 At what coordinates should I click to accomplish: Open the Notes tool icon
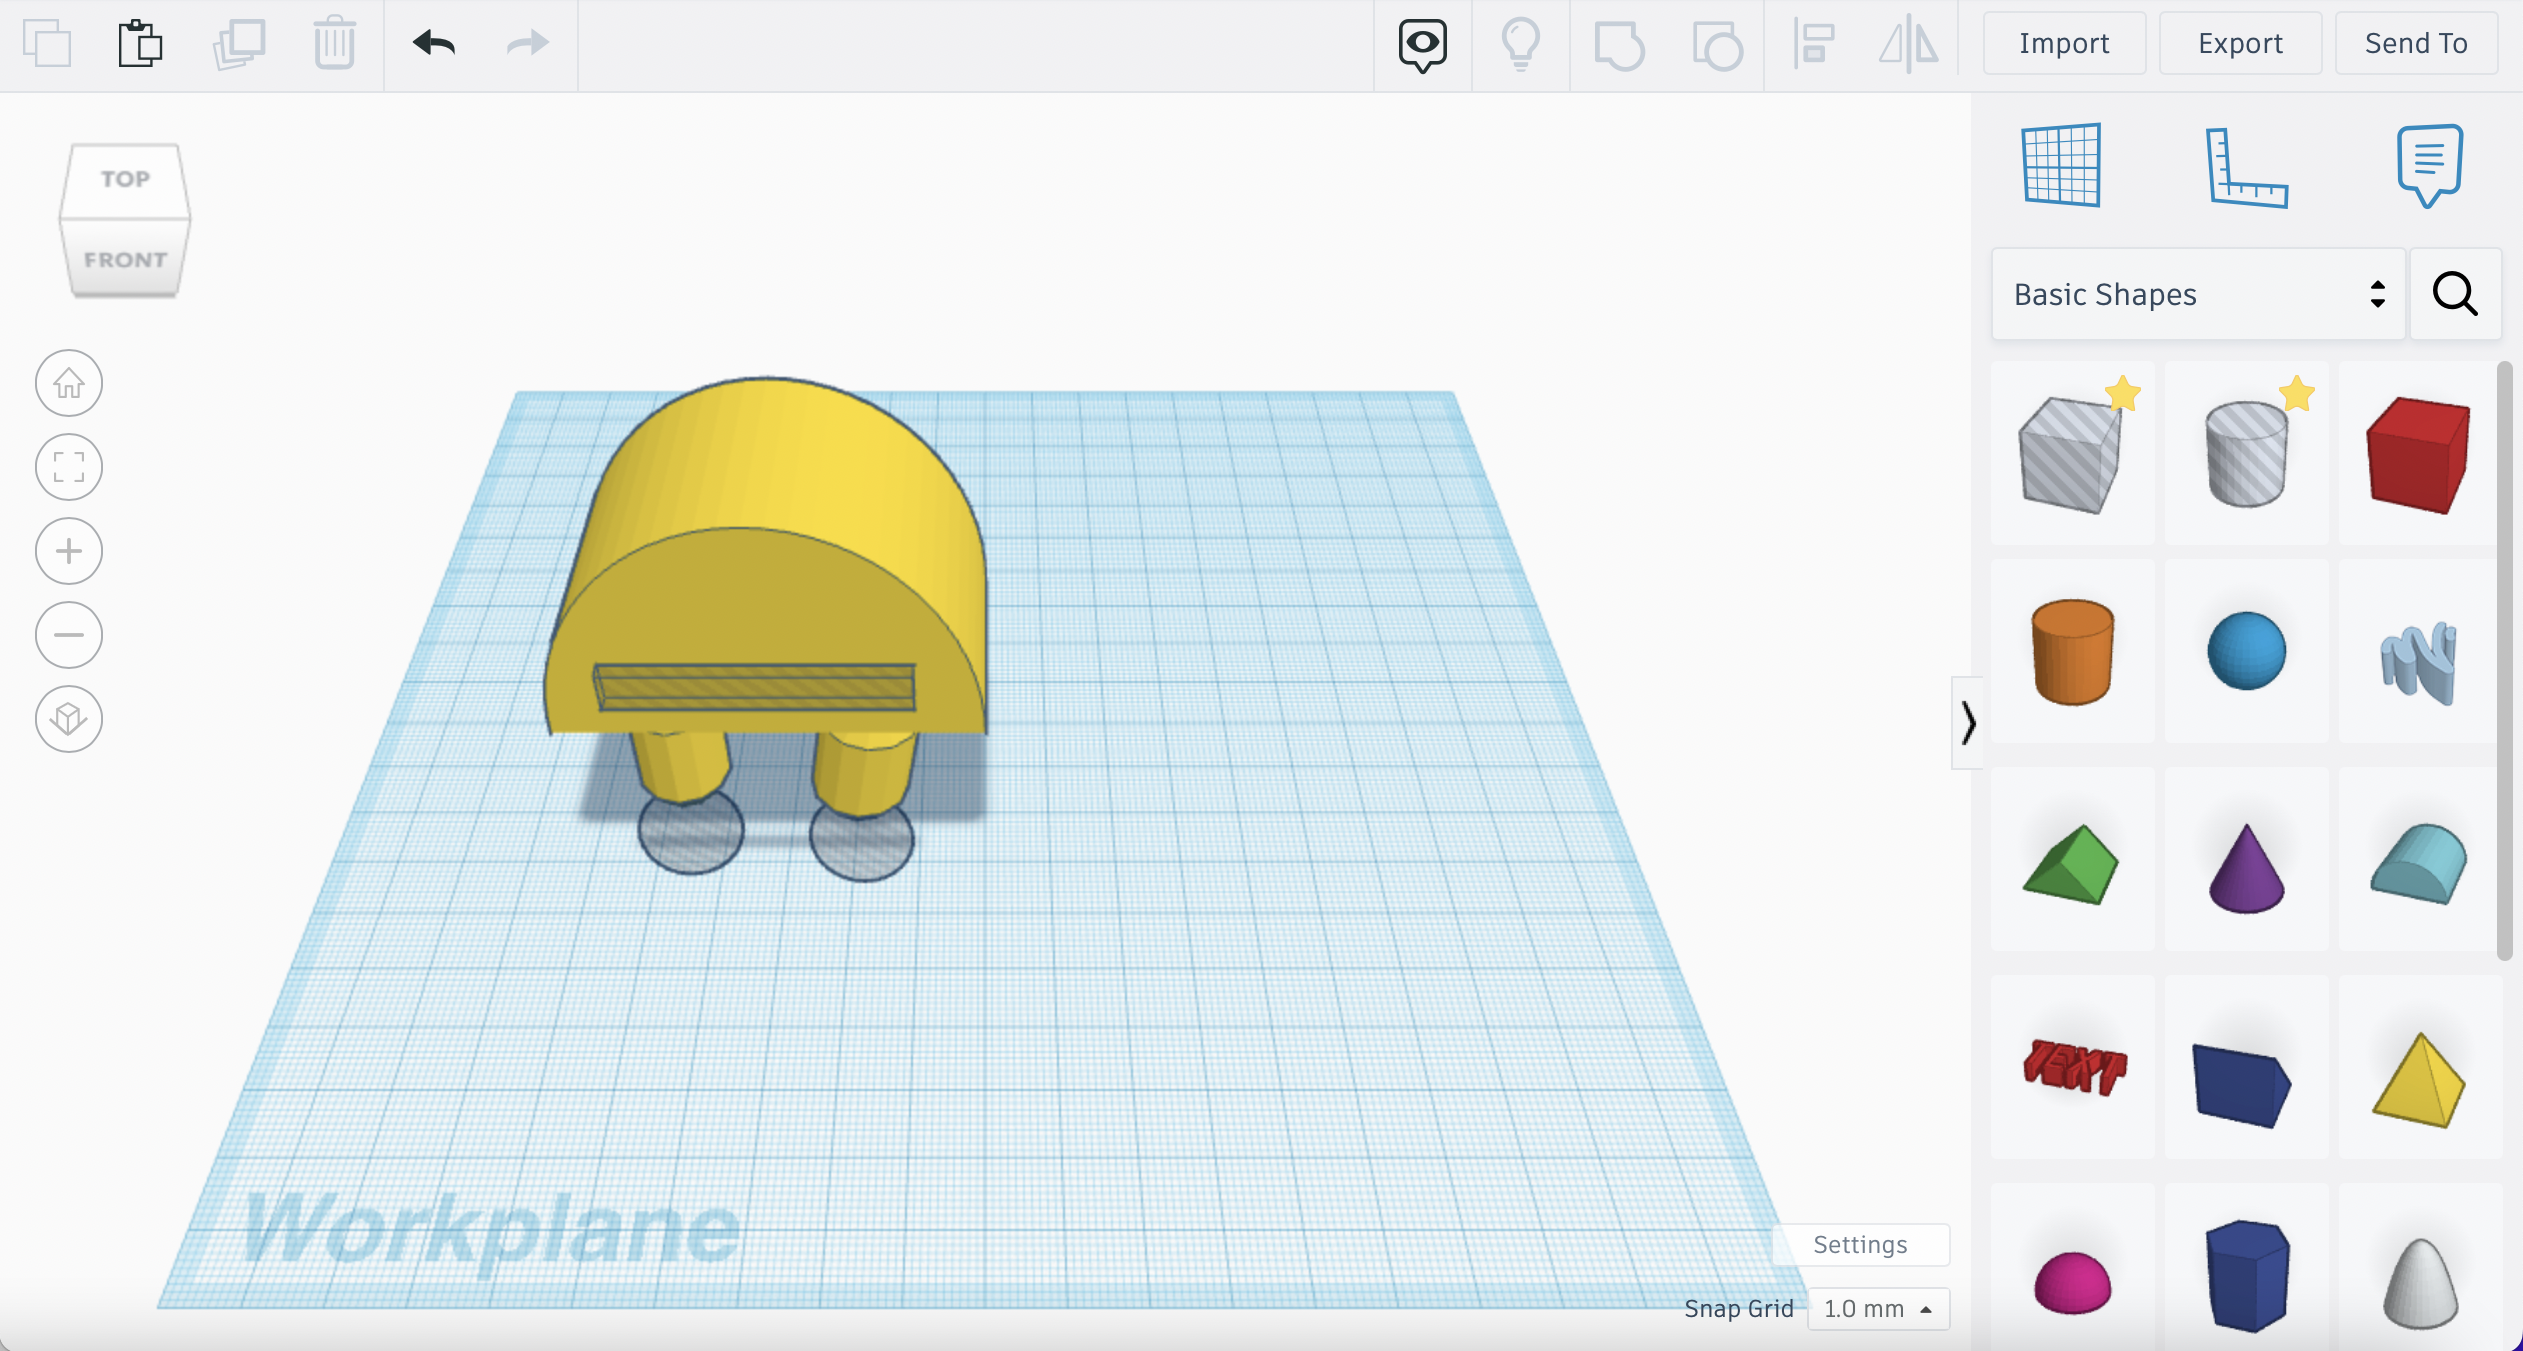(2430, 165)
